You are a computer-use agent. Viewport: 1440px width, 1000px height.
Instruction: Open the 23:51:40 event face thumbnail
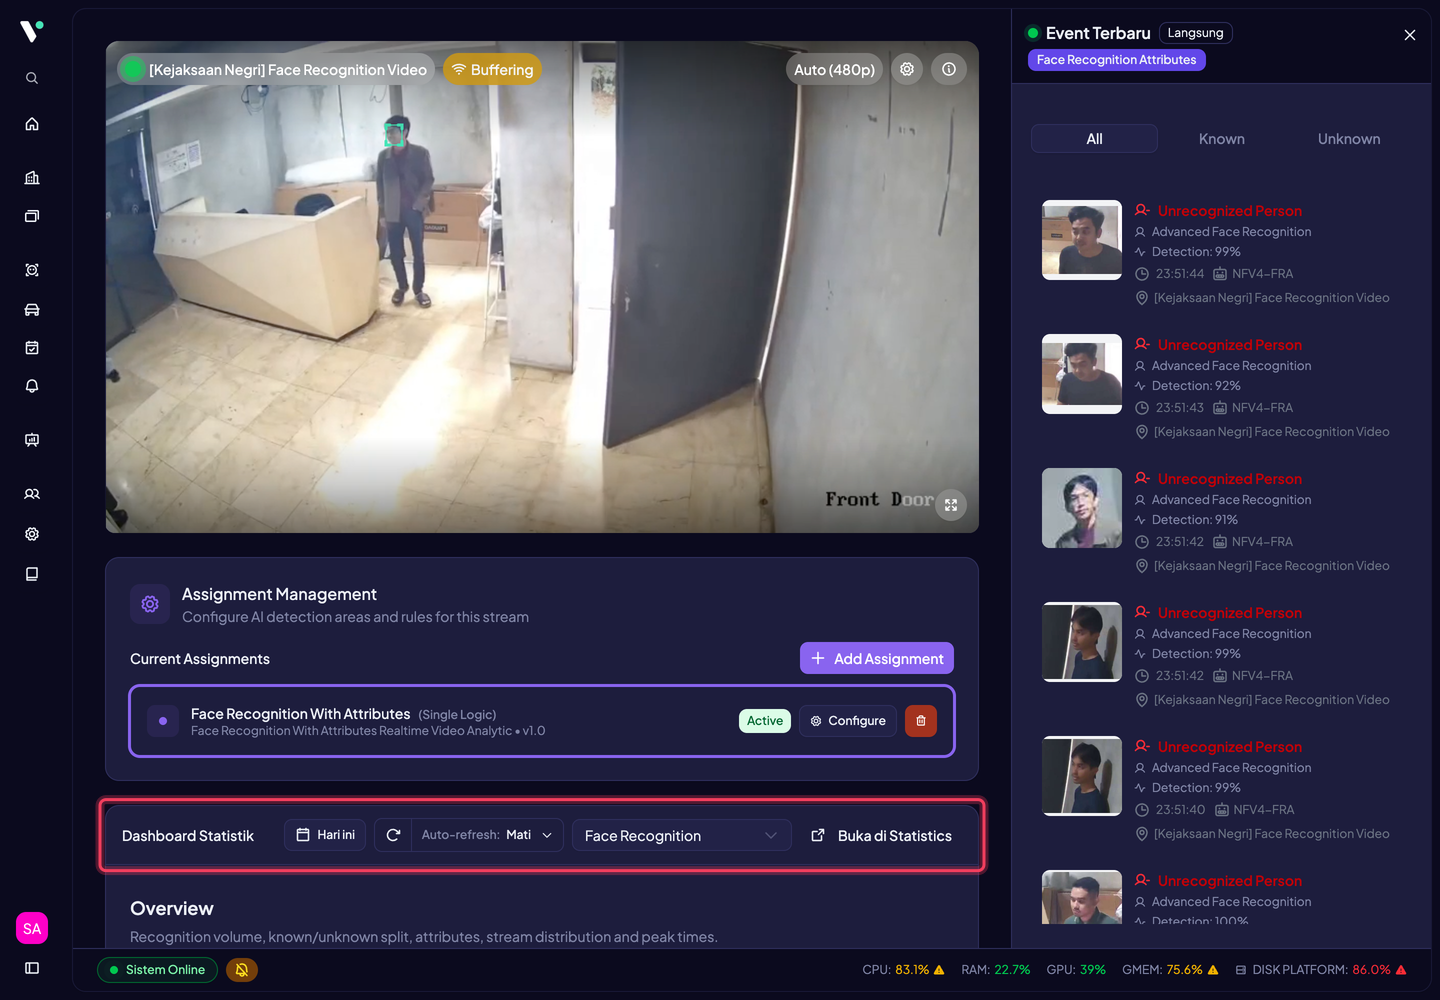pyautogui.click(x=1082, y=776)
